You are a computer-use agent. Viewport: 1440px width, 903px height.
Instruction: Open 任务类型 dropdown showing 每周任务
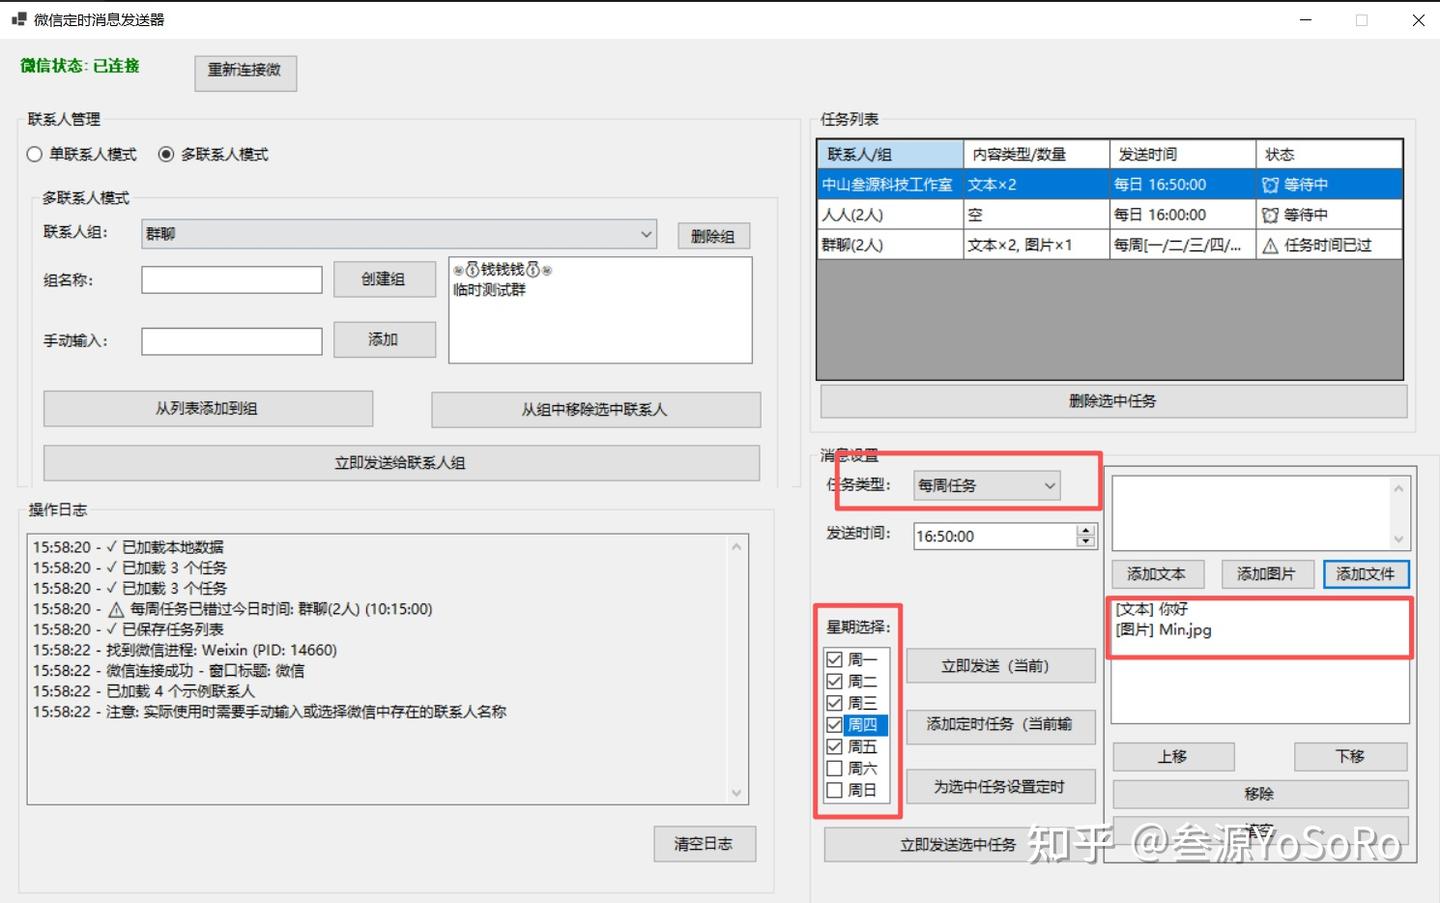986,485
